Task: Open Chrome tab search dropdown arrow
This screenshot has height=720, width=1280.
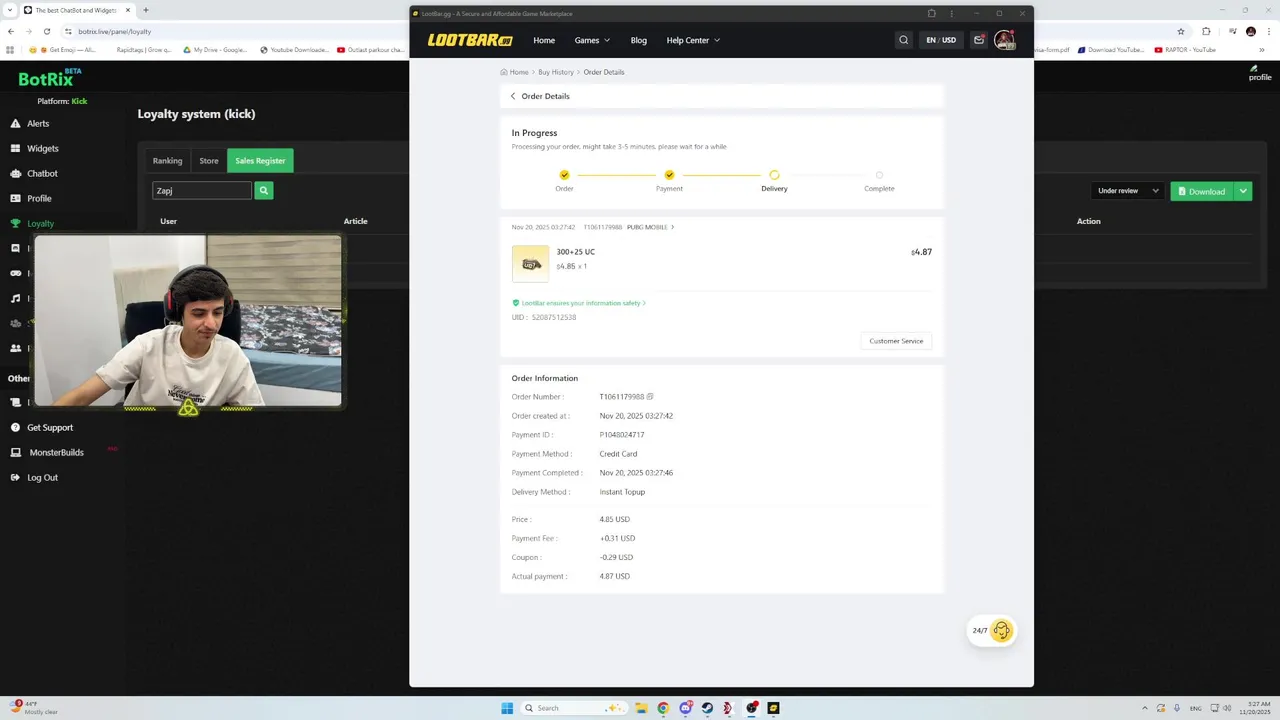Action: 11,10
